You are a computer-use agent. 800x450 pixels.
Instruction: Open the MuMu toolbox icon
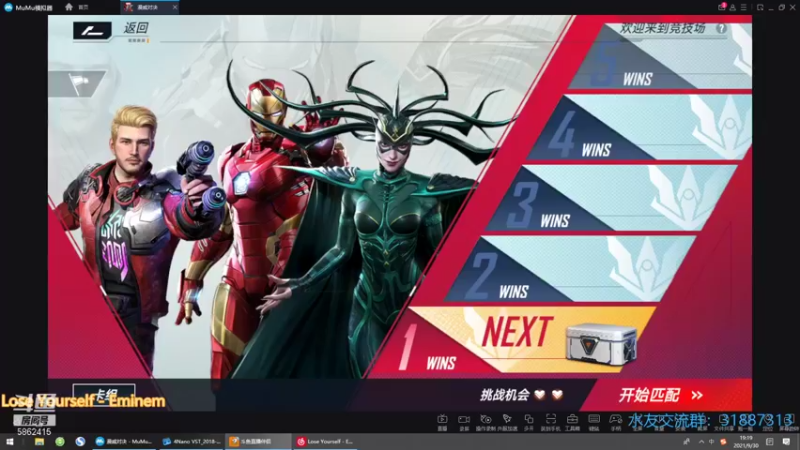(x=572, y=422)
